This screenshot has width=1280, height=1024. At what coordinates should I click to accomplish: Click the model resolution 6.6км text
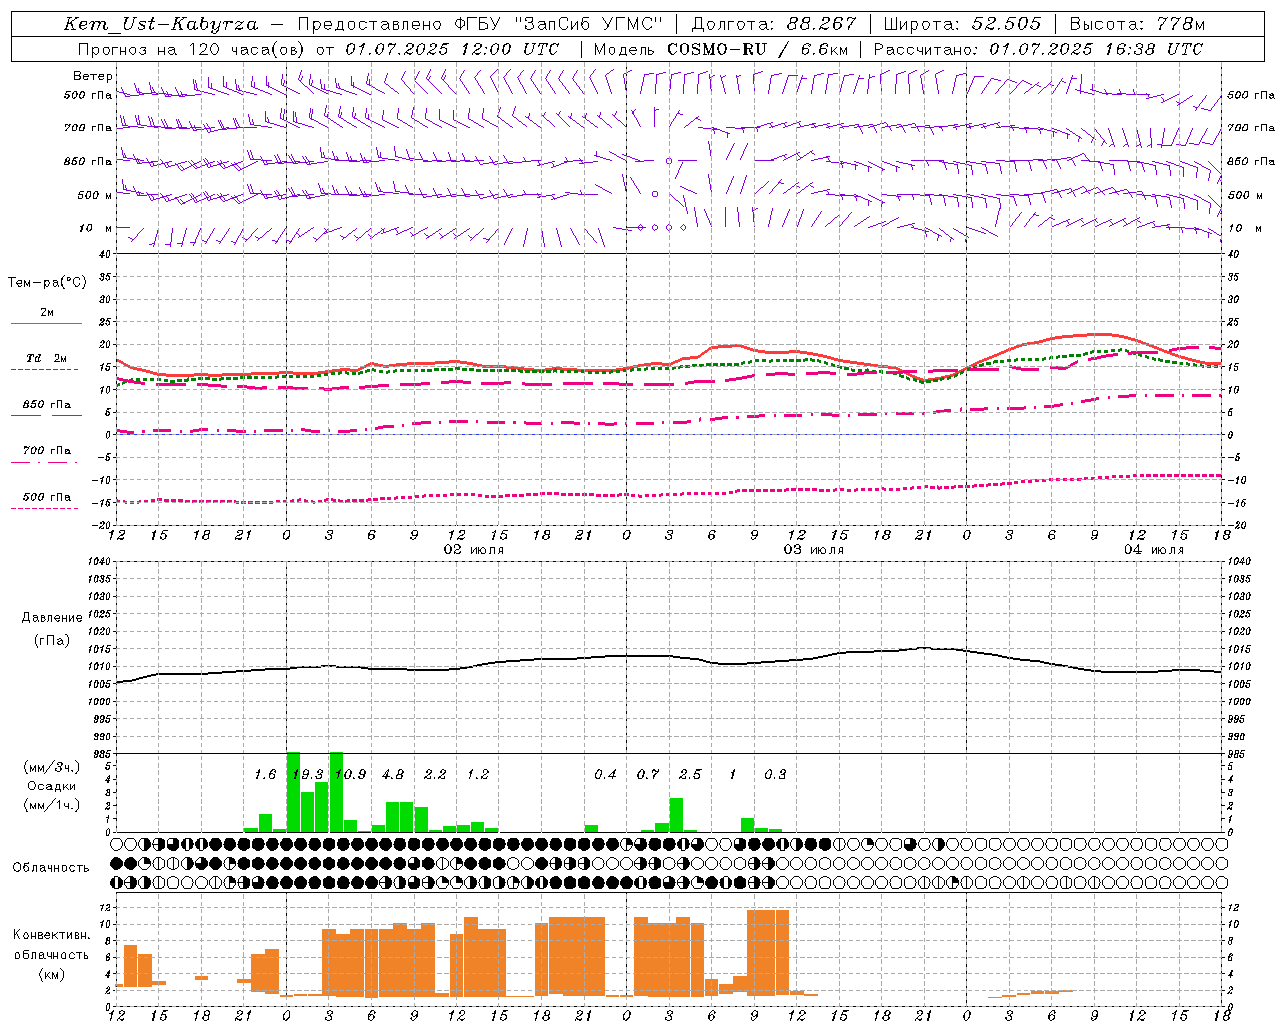coord(824,49)
